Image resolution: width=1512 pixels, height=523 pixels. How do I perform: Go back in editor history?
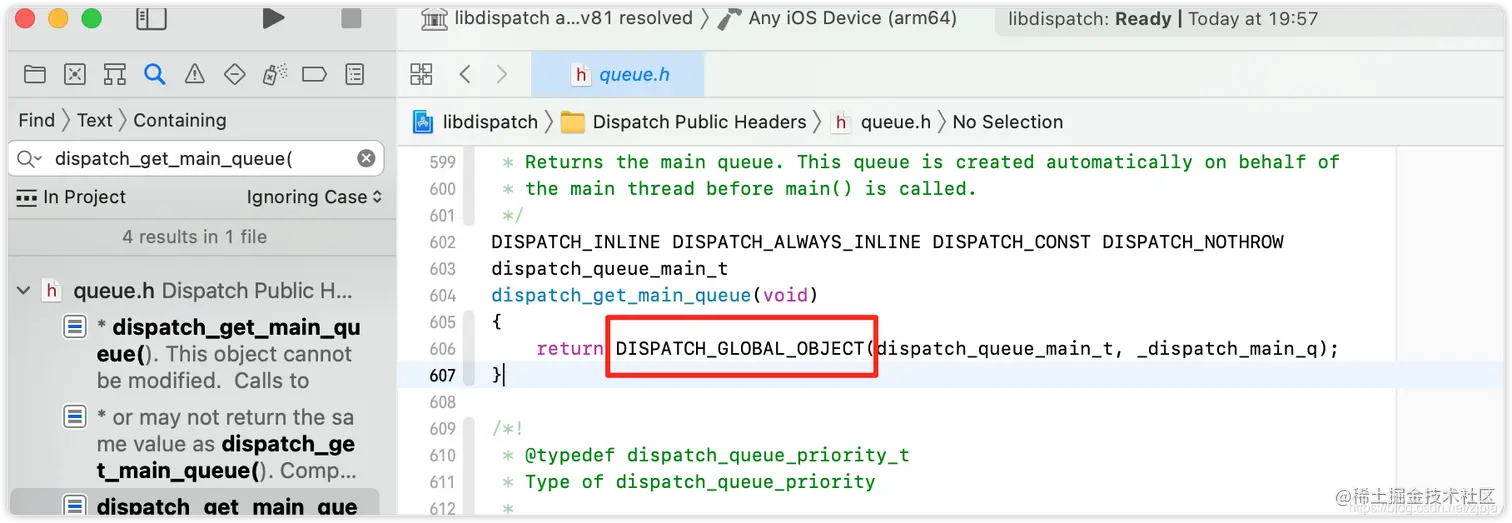click(x=465, y=74)
